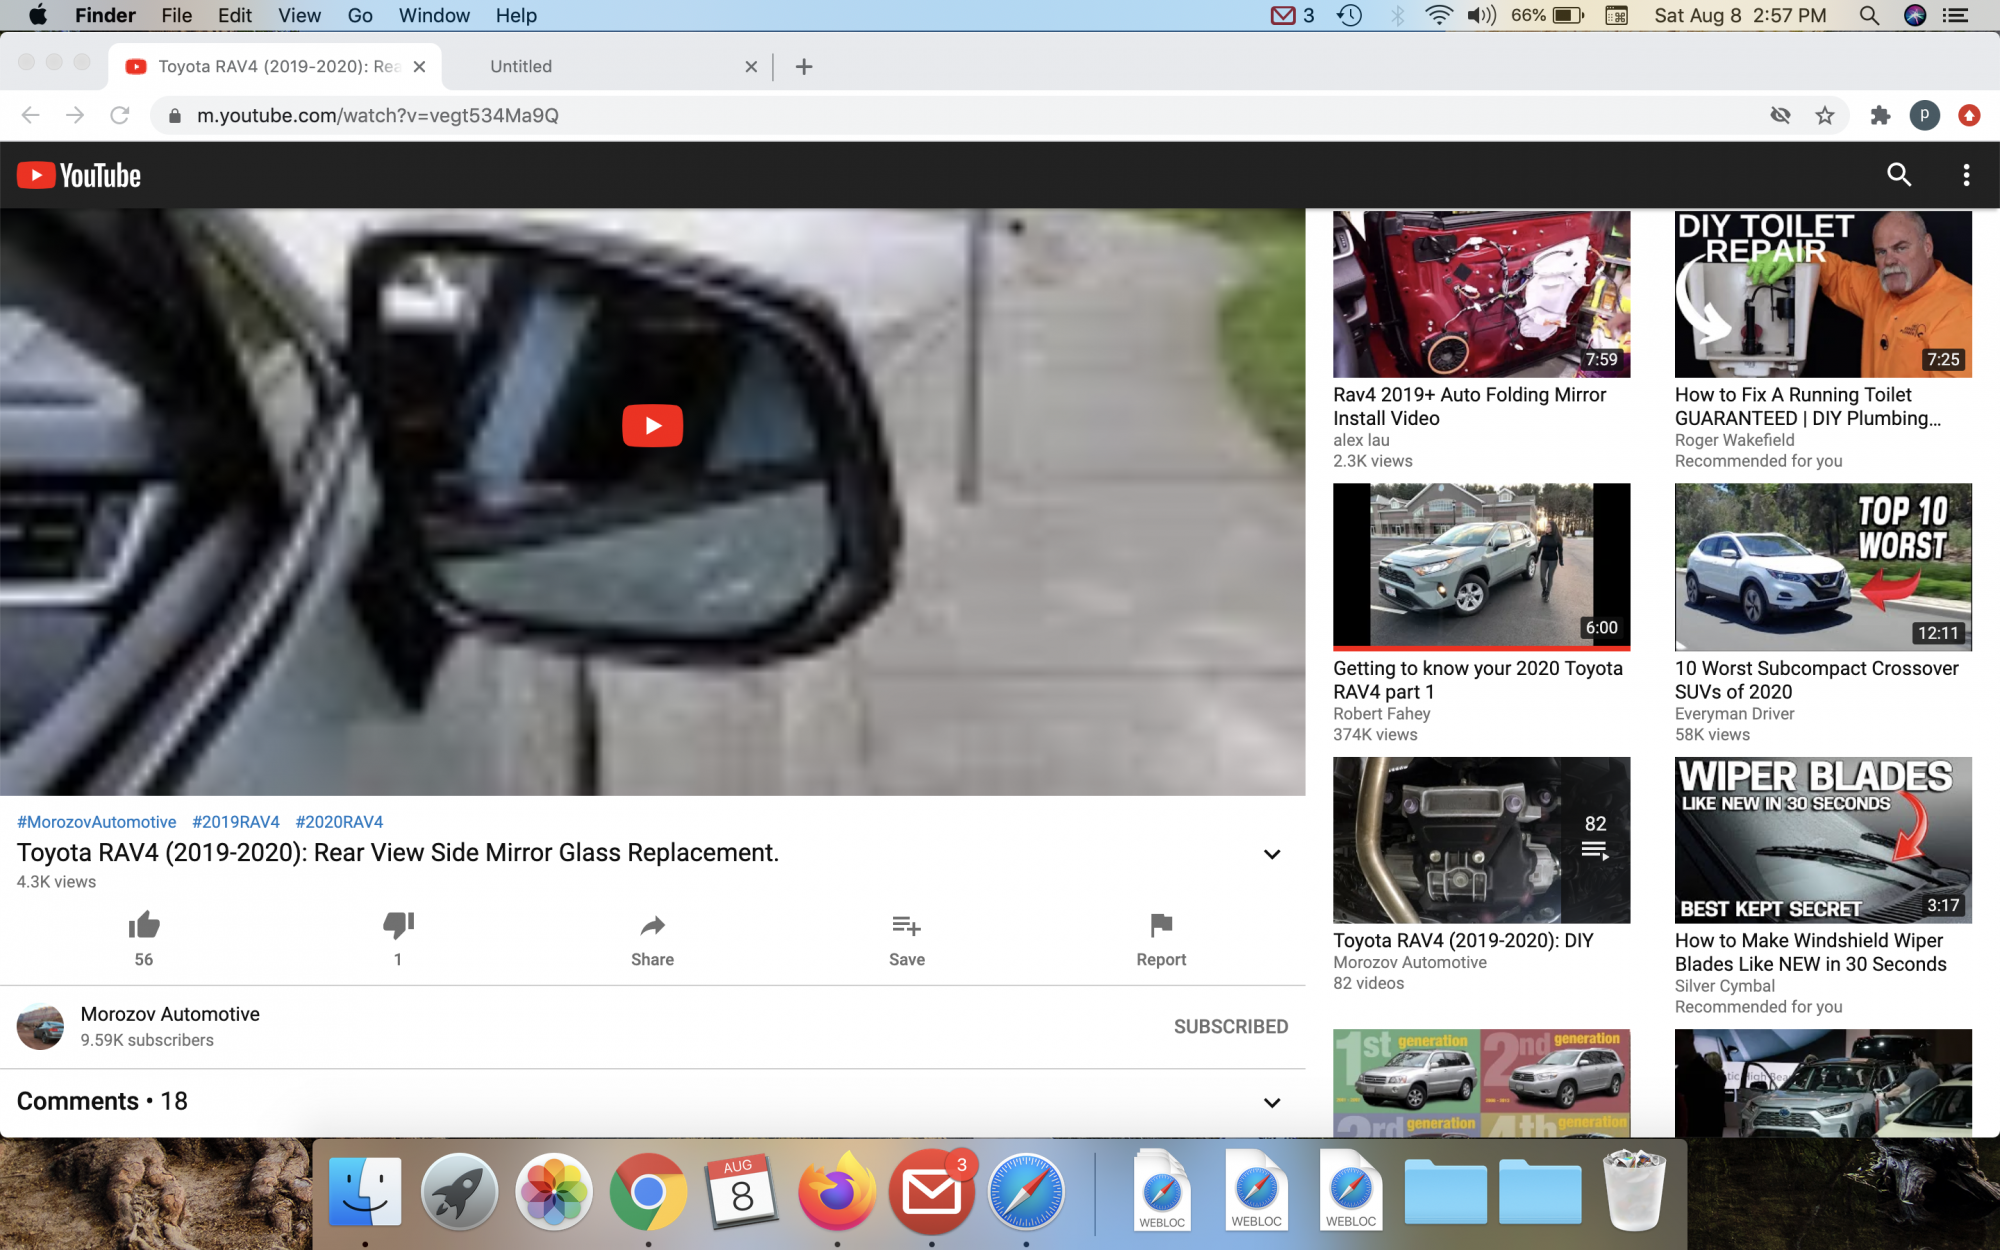Open YouTube three-dot options menu

[x=1966, y=175]
